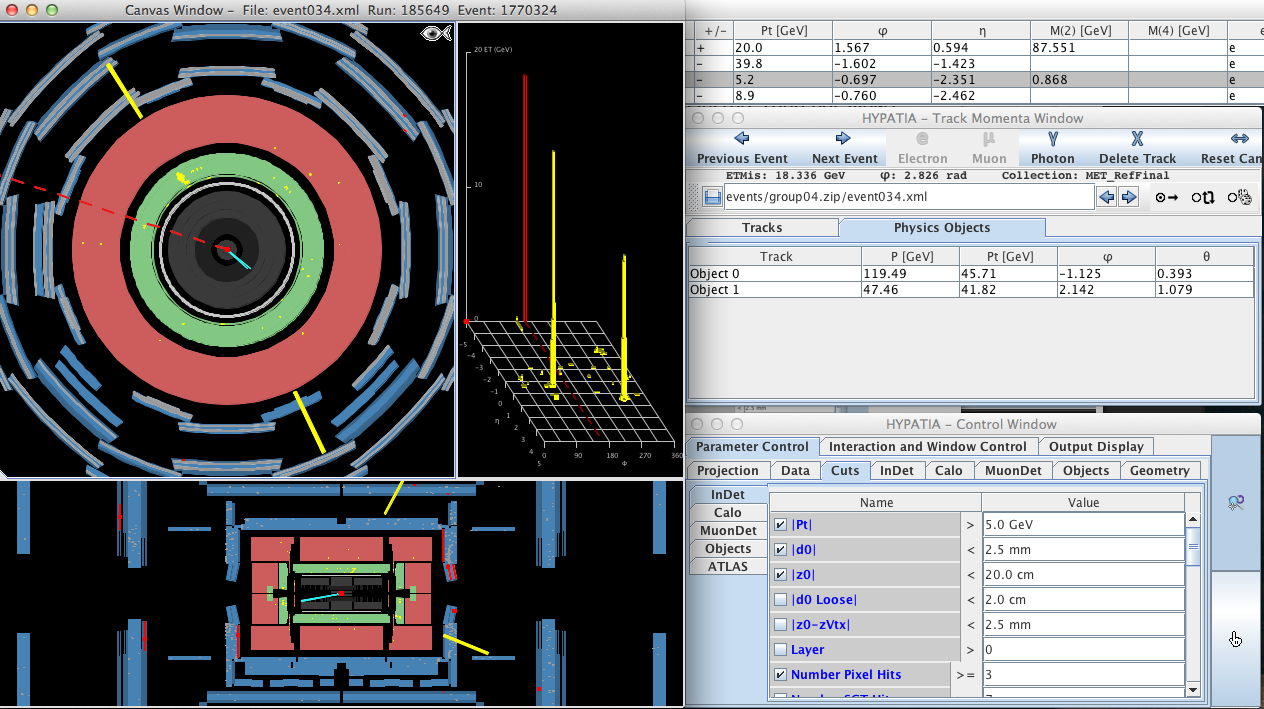1264x709 pixels.
Task: Toggle the fisheye icon on the canvas
Action: click(433, 34)
